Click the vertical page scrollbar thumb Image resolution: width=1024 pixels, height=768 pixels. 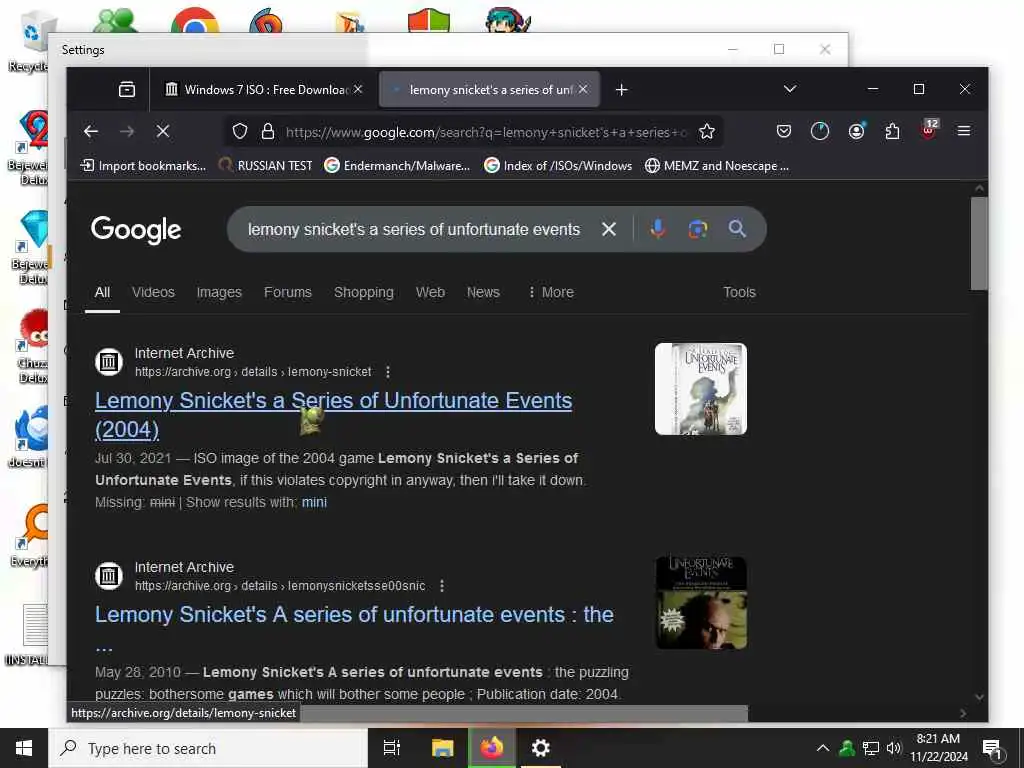pyautogui.click(x=978, y=243)
